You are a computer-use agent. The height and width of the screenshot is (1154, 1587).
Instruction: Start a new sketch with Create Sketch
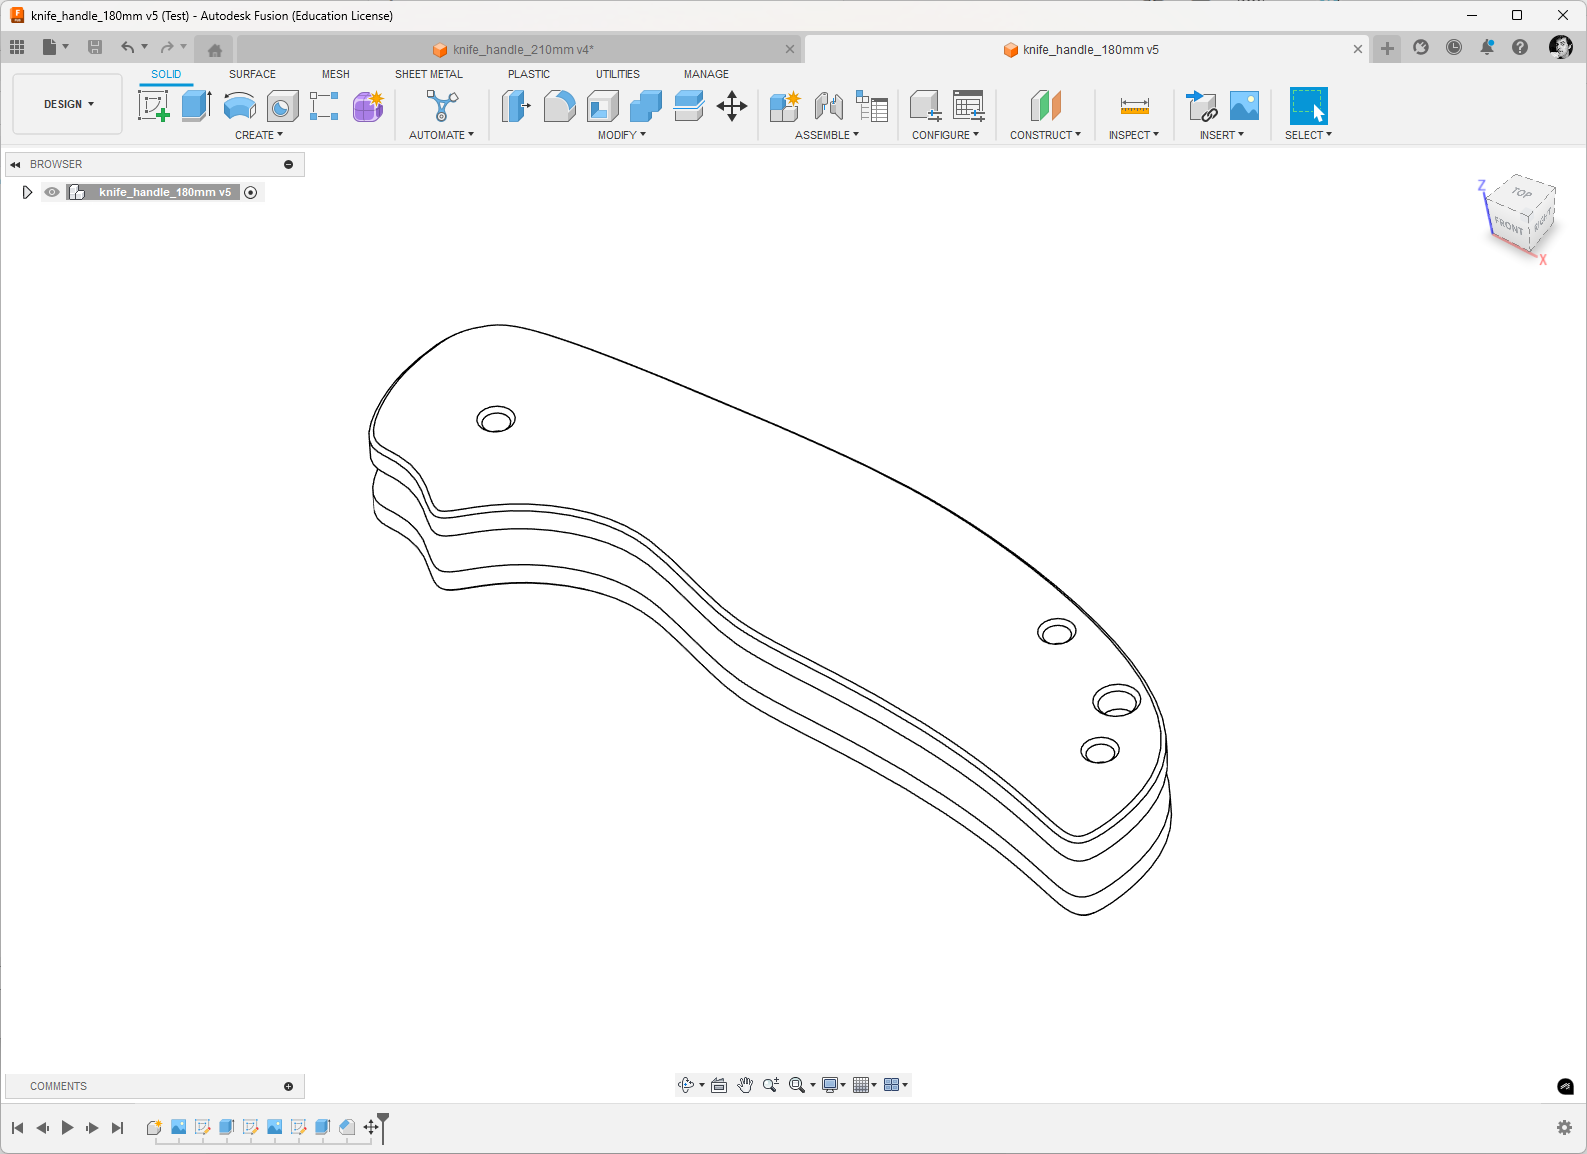point(153,106)
